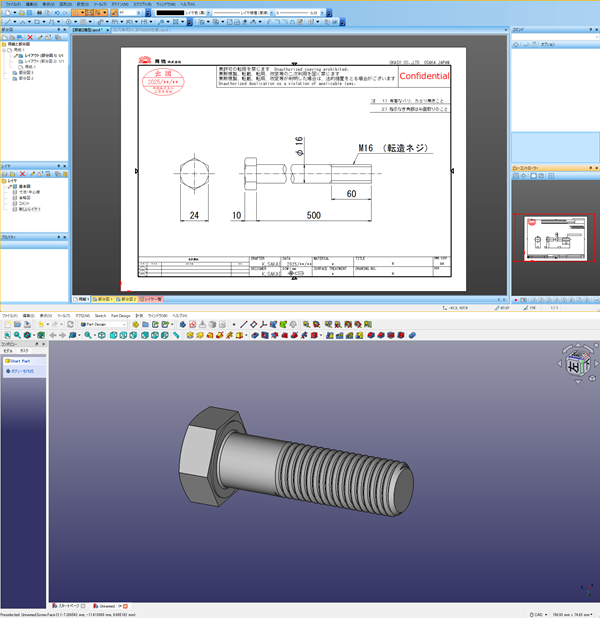Click the measure ruler icon in FreeCAD toolbar
Viewport: 600px width, 618px height.
coord(176,335)
